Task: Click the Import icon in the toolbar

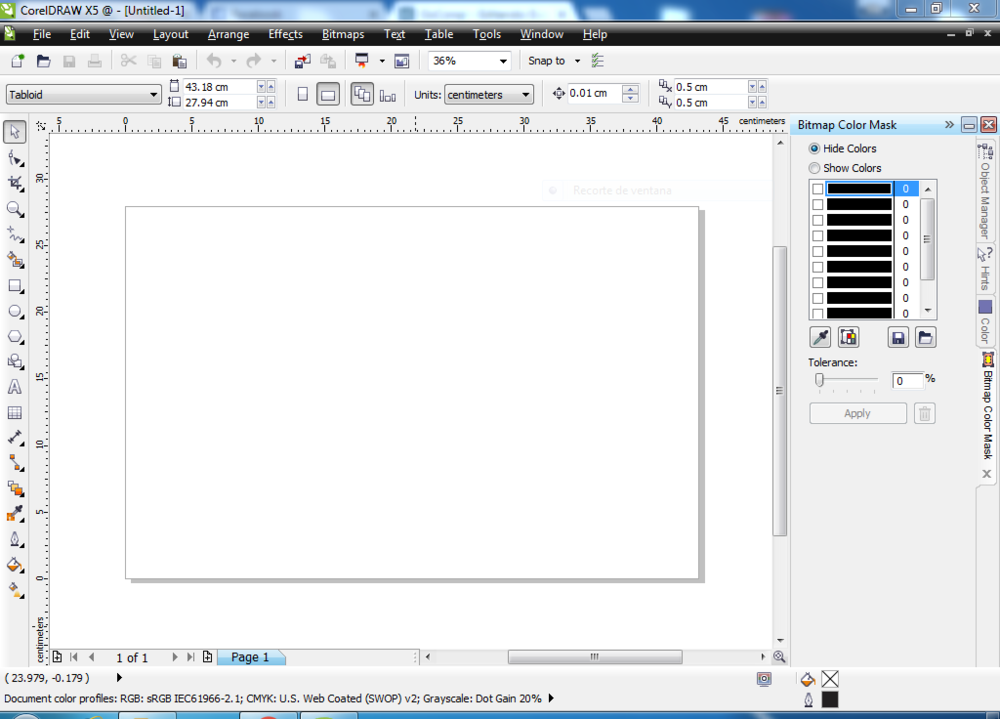Action: [302, 61]
